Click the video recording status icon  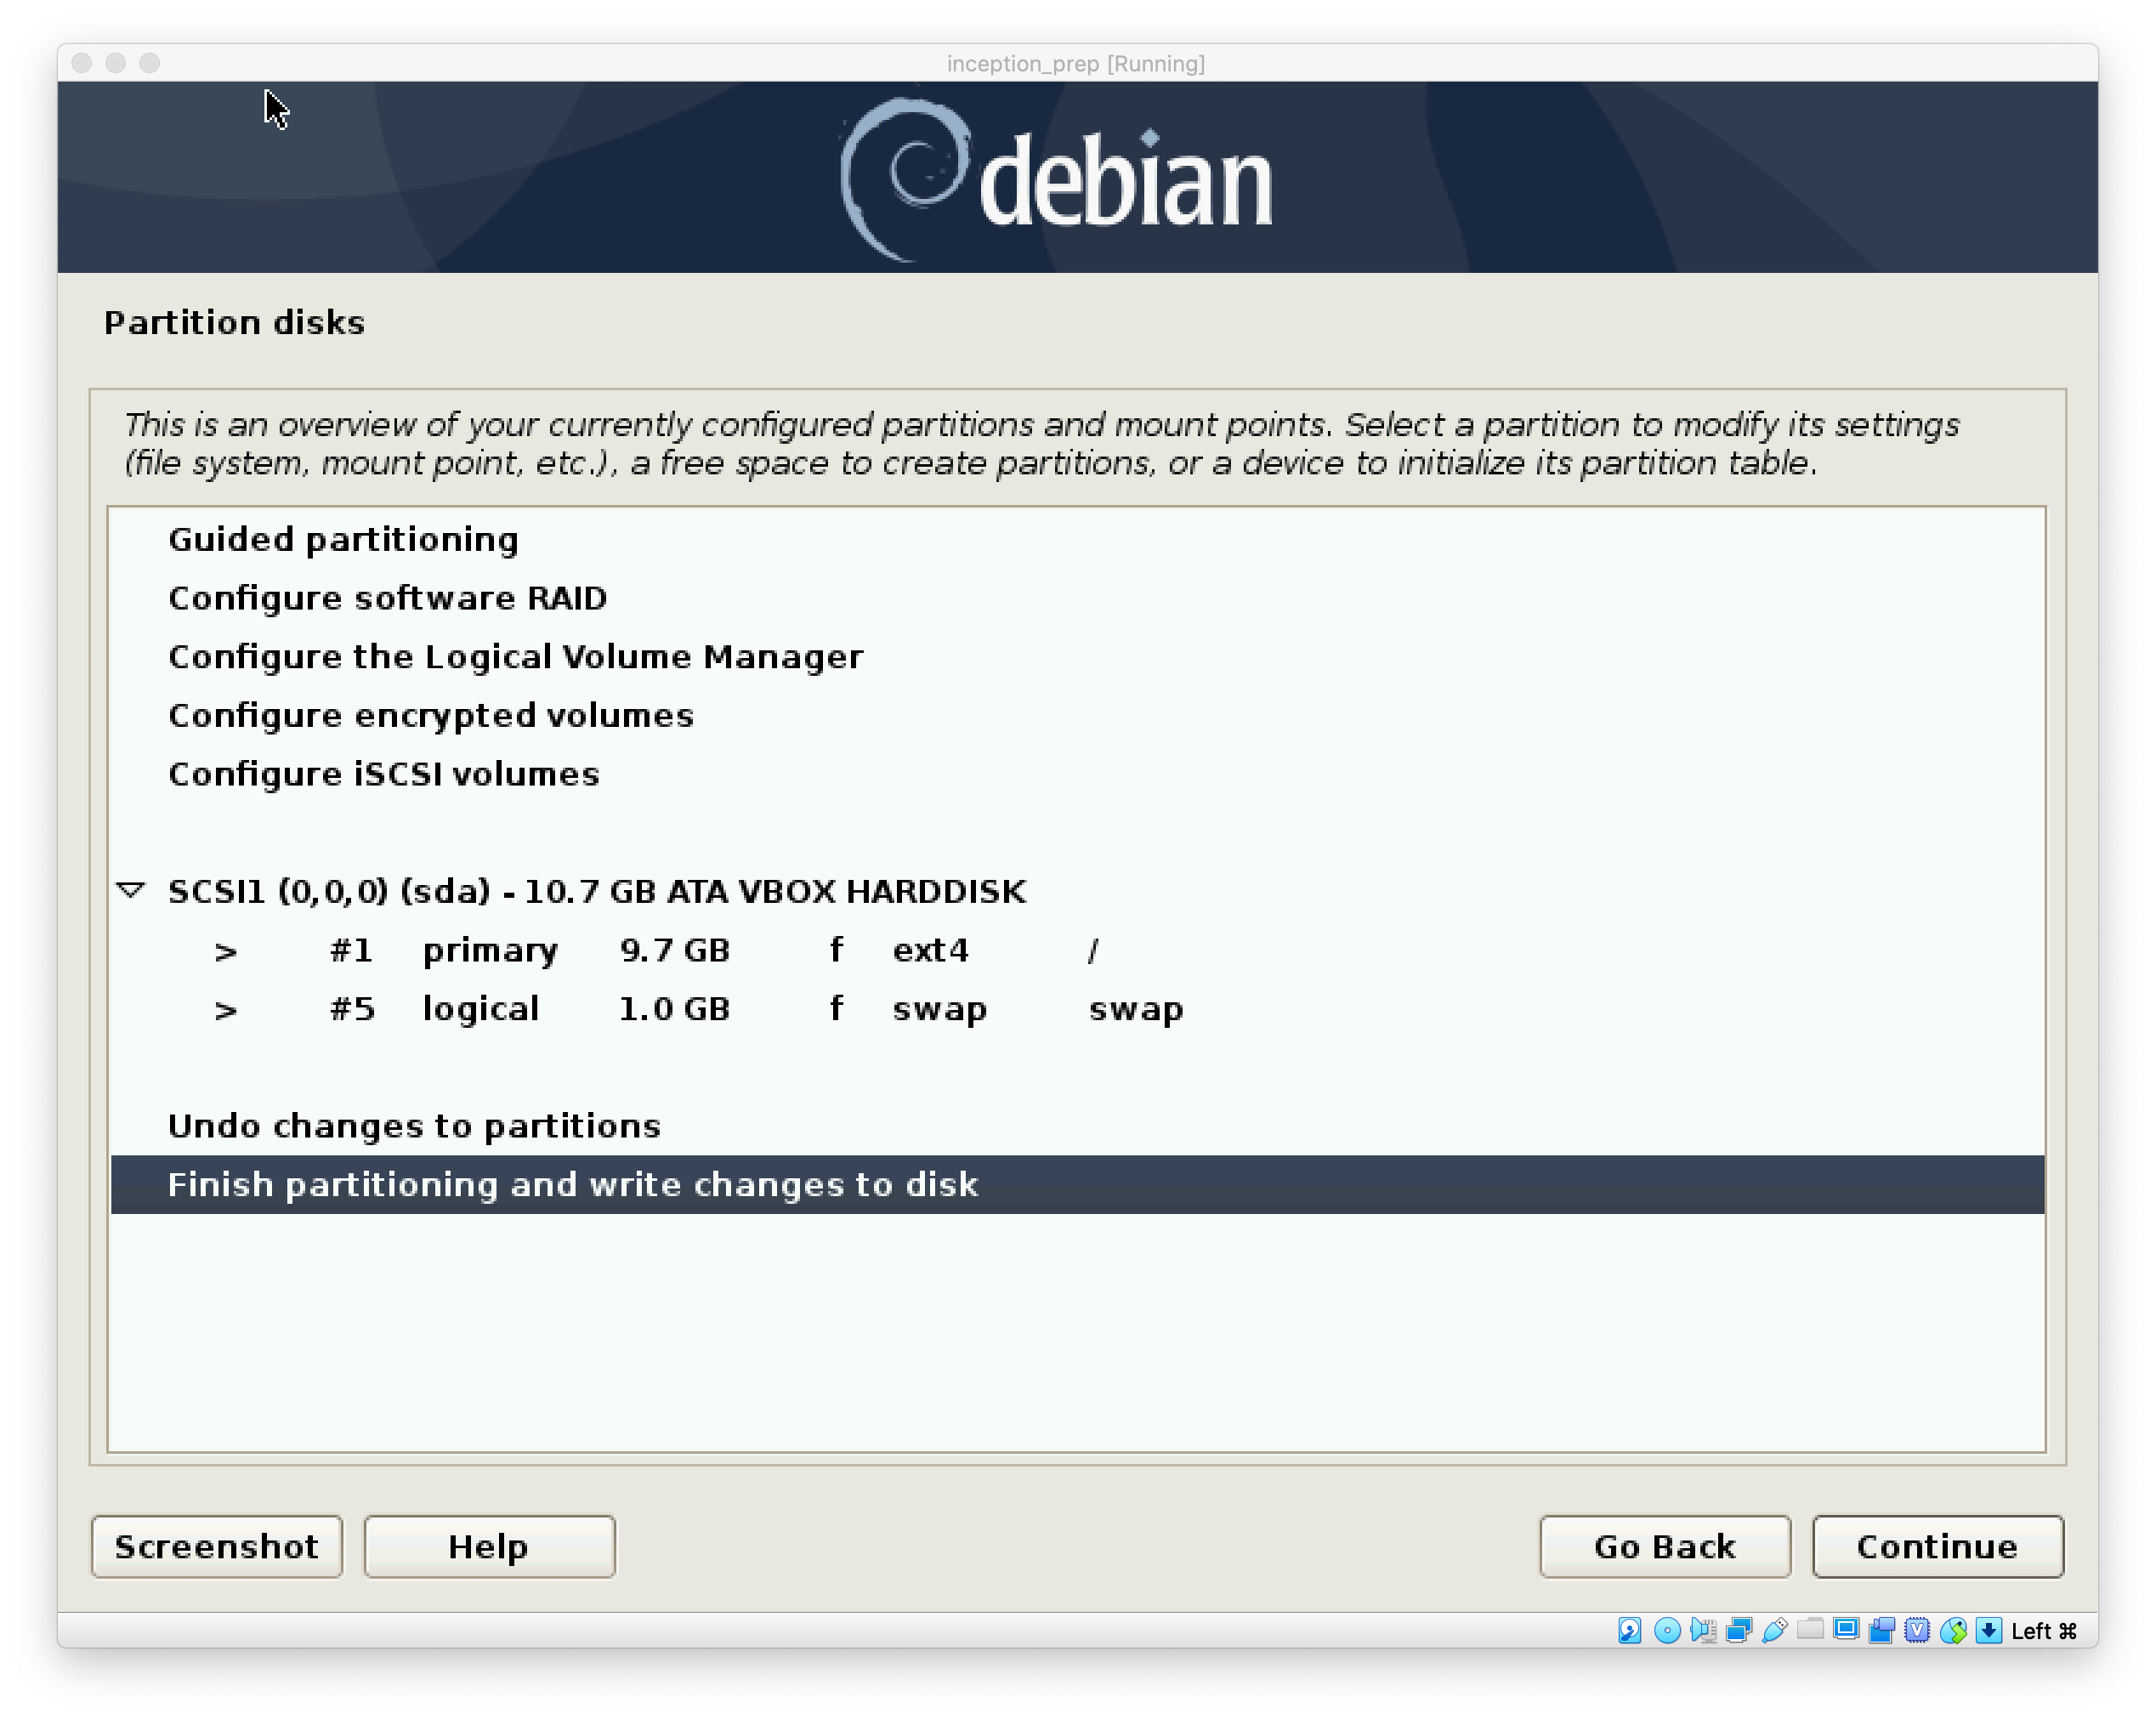(x=1881, y=1631)
